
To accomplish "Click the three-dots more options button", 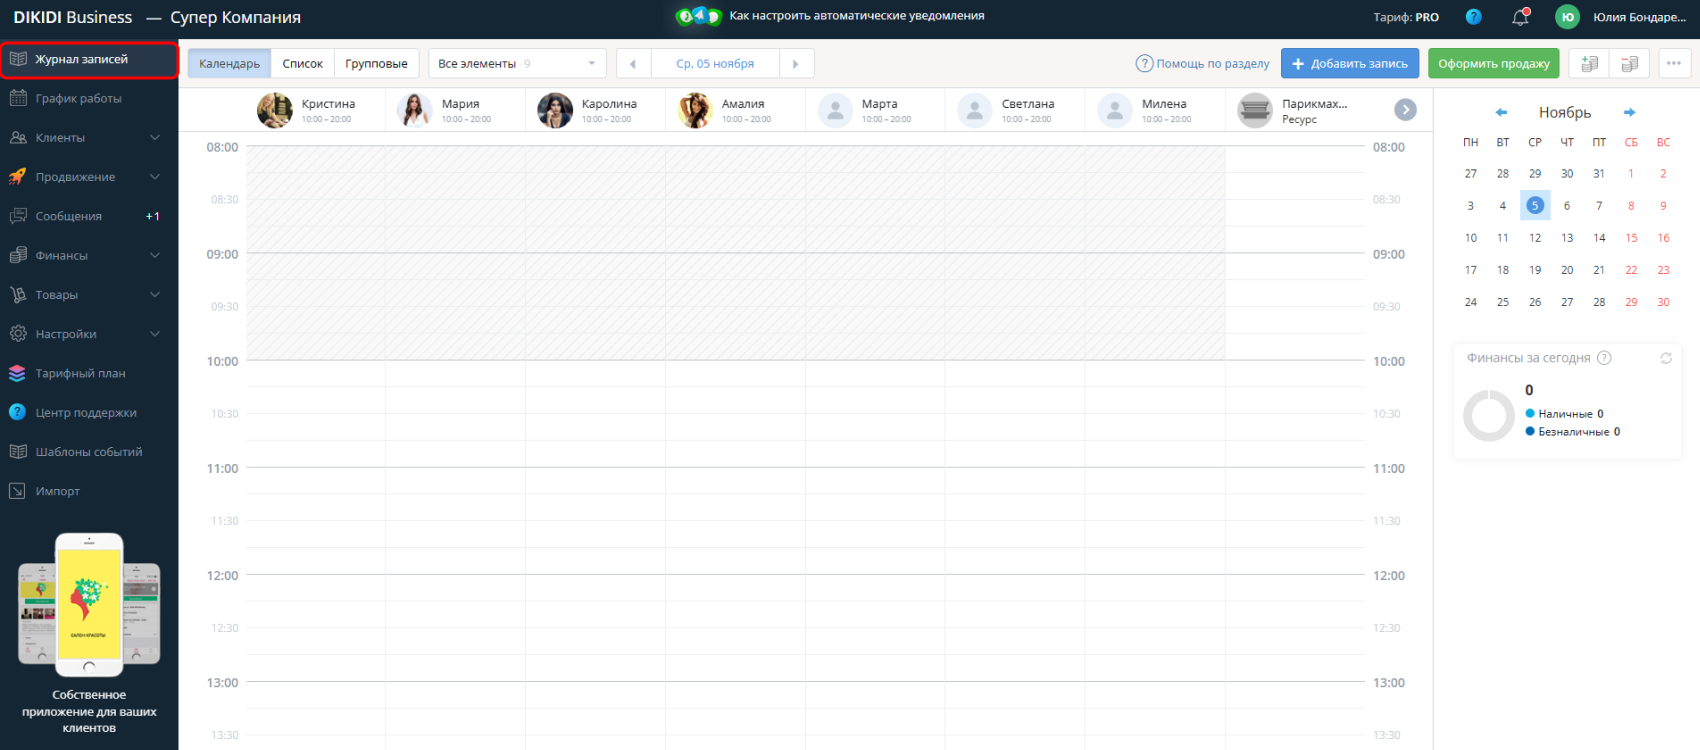I will 1674,63.
